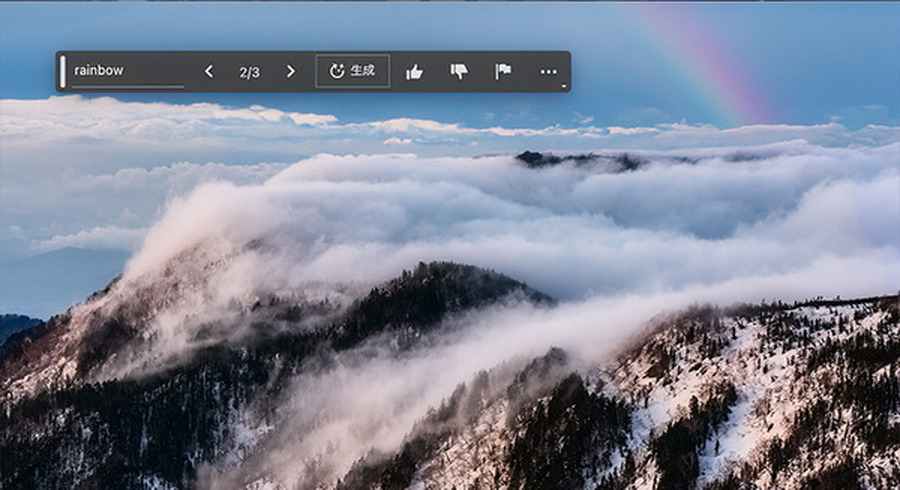Open the three-dot more options menu
This screenshot has height=490, width=900.
pyautogui.click(x=548, y=71)
